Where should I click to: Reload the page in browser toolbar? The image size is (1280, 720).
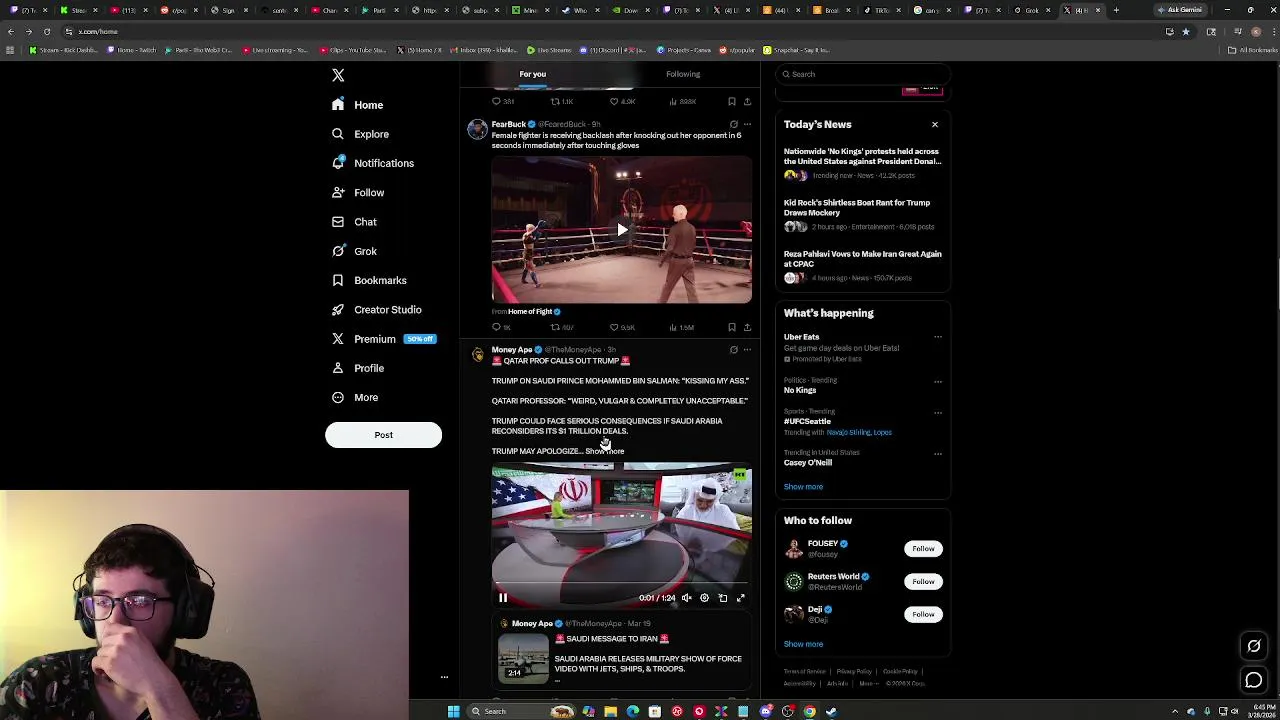pos(46,31)
